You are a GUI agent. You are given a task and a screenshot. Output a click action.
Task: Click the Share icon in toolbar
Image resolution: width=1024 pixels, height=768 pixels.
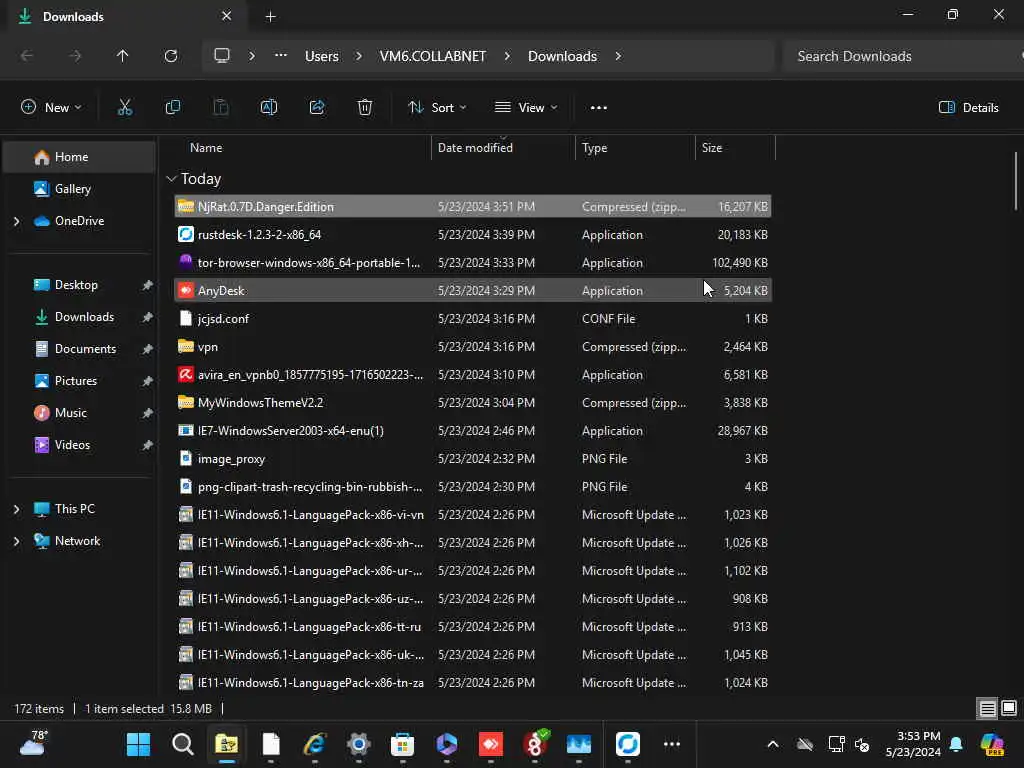317,108
